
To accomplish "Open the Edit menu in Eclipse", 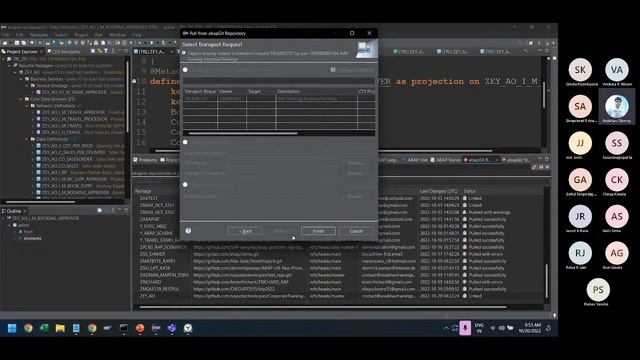I will pyautogui.click(x=19, y=35).
